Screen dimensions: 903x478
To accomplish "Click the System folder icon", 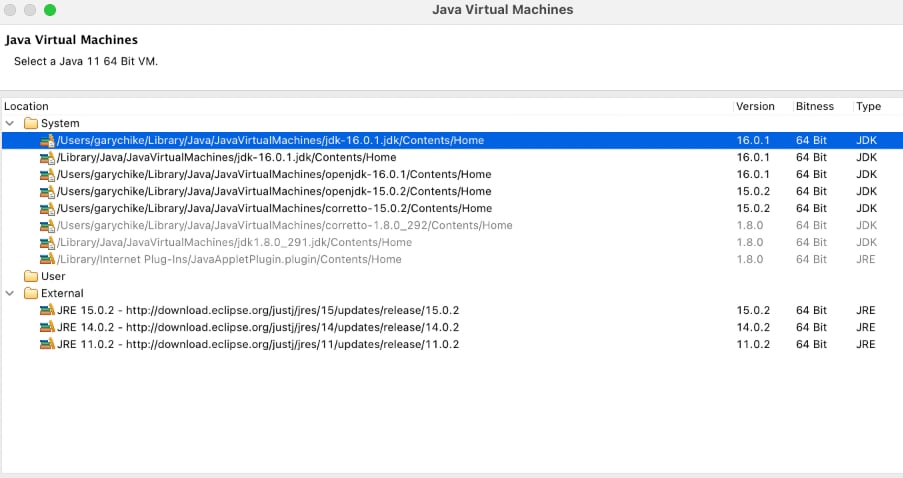I will point(30,124).
